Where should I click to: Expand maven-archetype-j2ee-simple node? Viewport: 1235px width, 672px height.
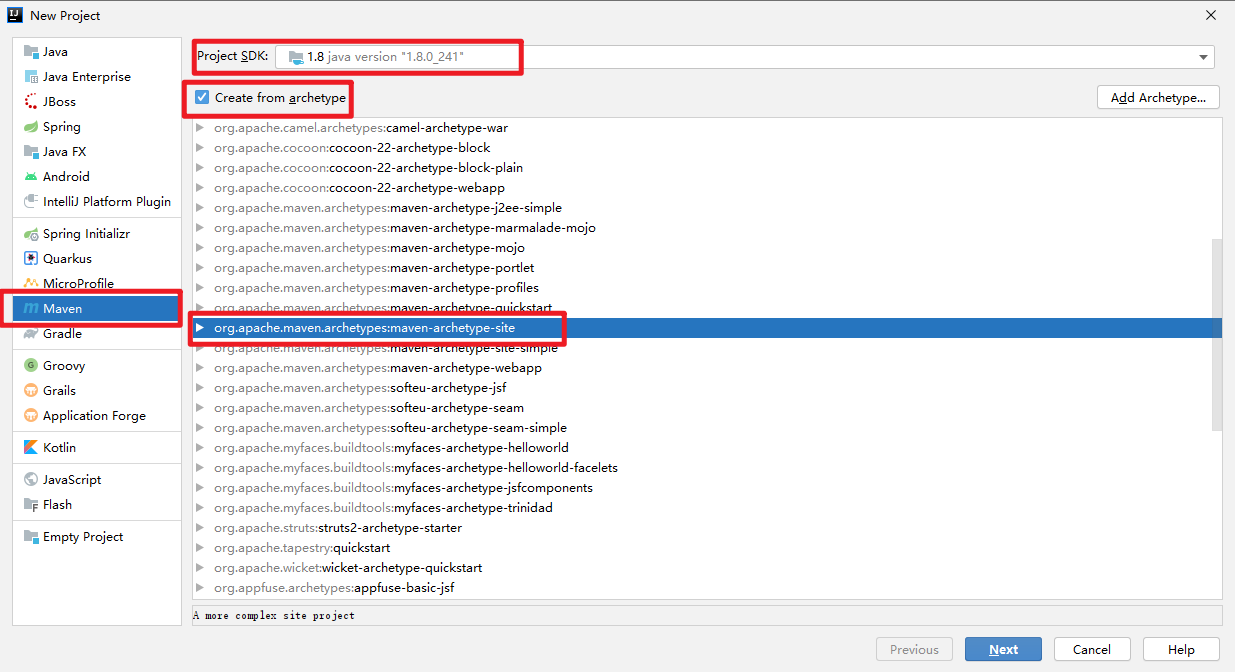[x=200, y=208]
